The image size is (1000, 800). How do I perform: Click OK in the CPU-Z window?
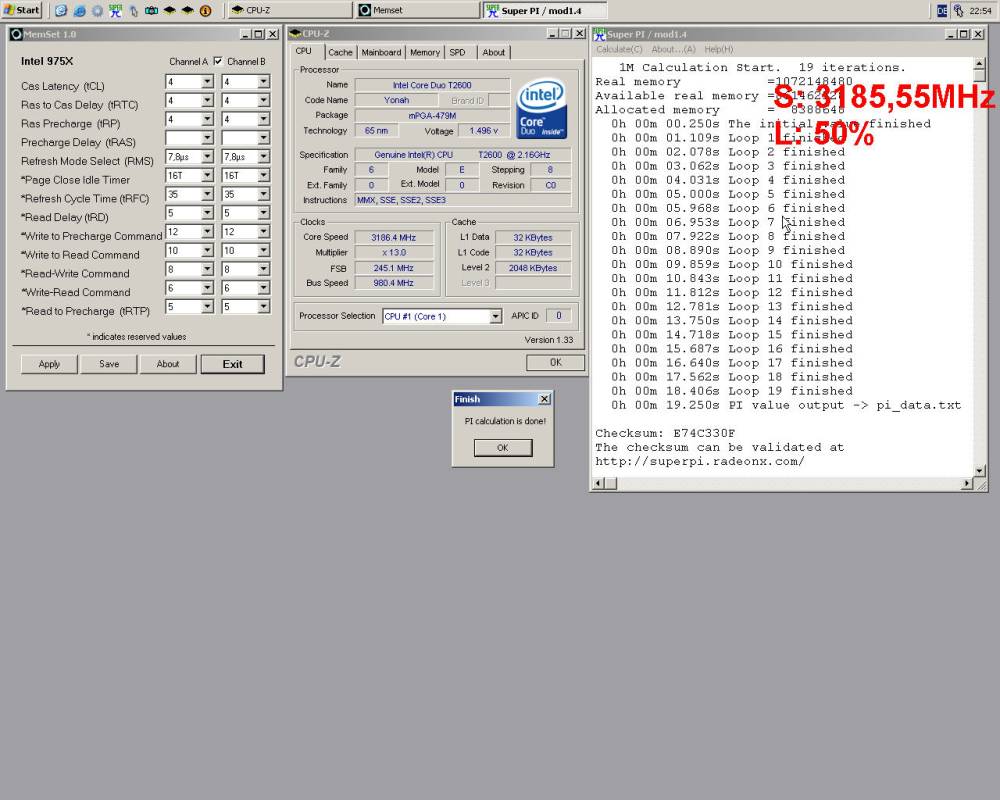(x=555, y=362)
